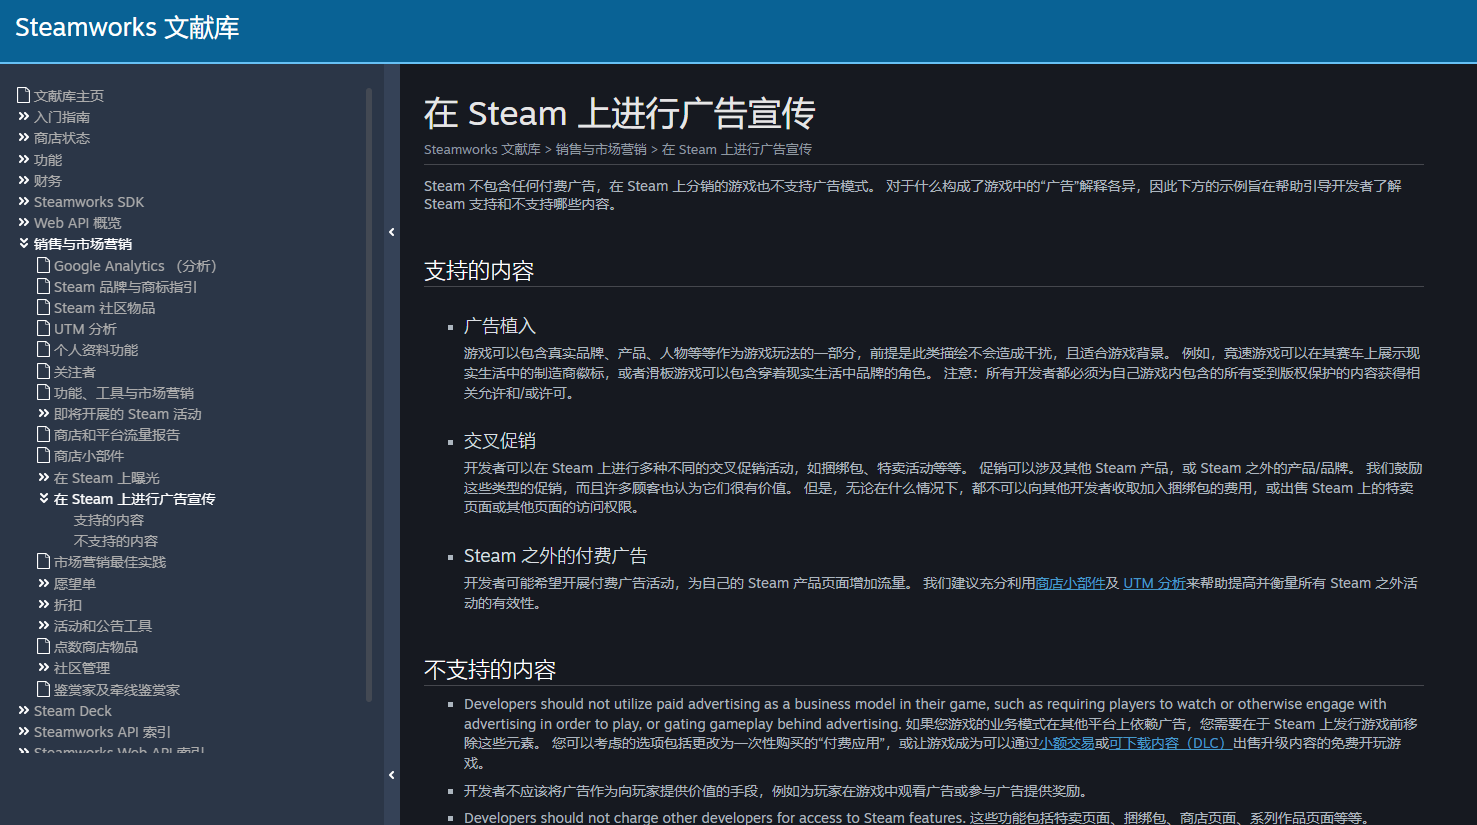Follow the 可下载内容（DLC）hyperlink
The image size is (1477, 825).
pos(1170,743)
